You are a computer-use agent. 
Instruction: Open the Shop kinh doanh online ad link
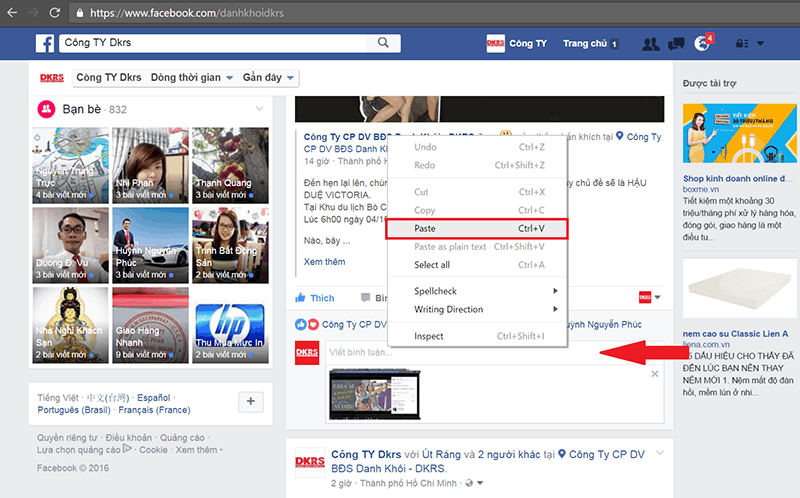(x=737, y=179)
